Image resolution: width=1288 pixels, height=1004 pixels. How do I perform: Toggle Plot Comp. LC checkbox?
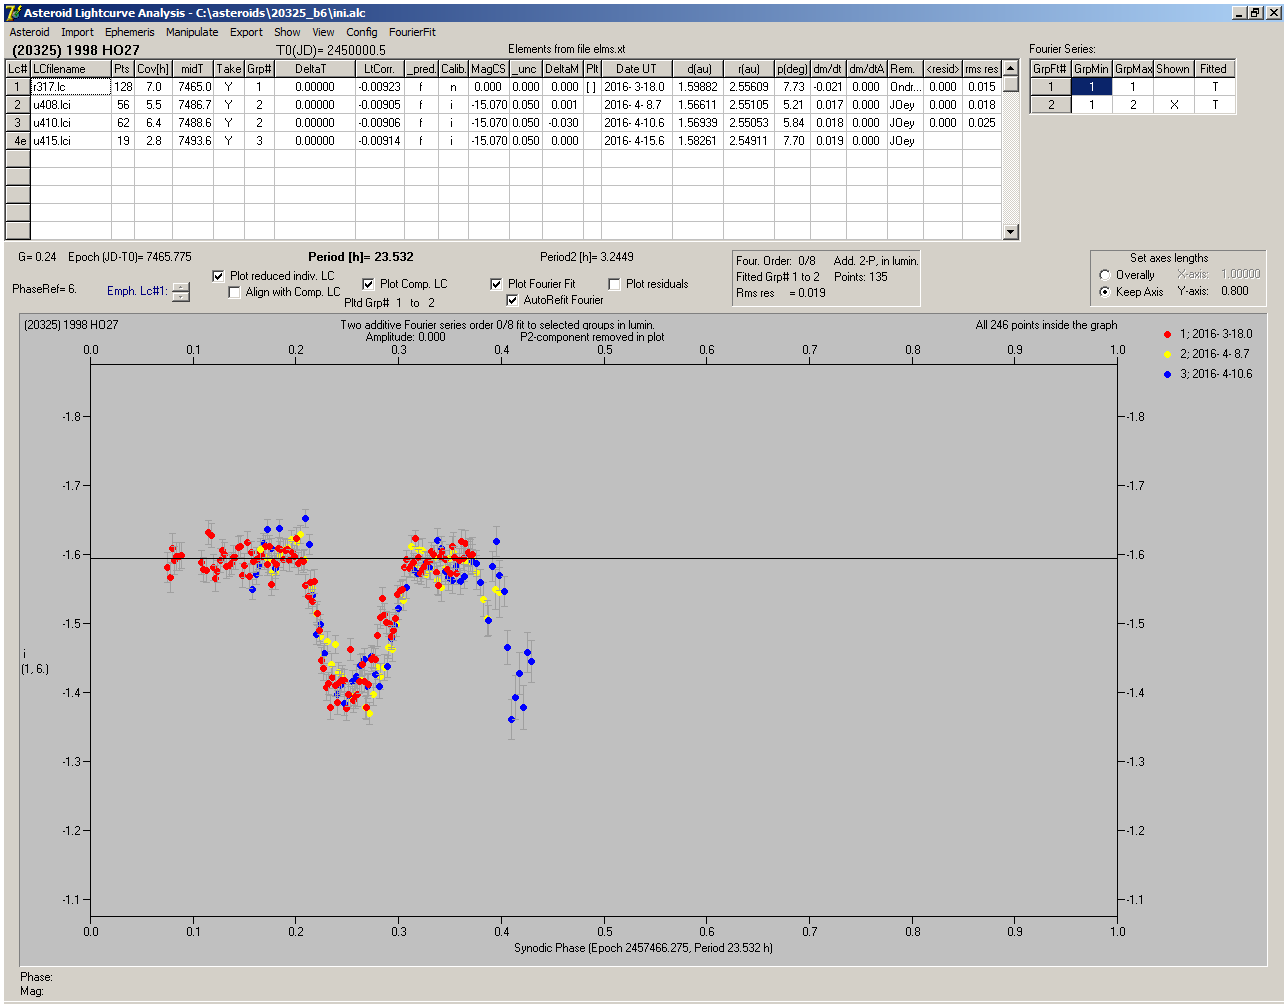(x=368, y=284)
